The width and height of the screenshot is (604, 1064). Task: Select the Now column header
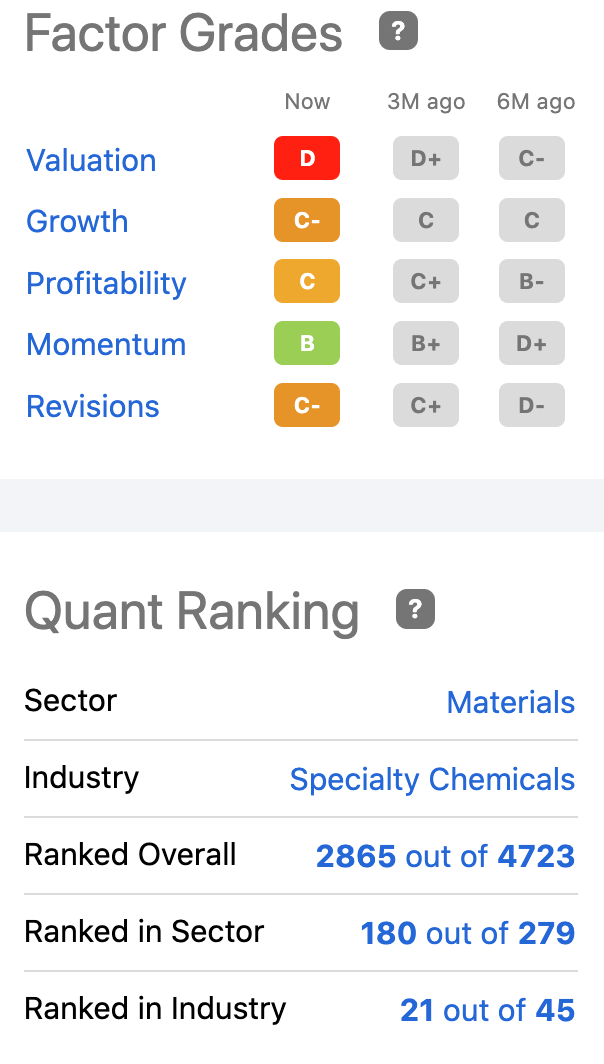(307, 101)
